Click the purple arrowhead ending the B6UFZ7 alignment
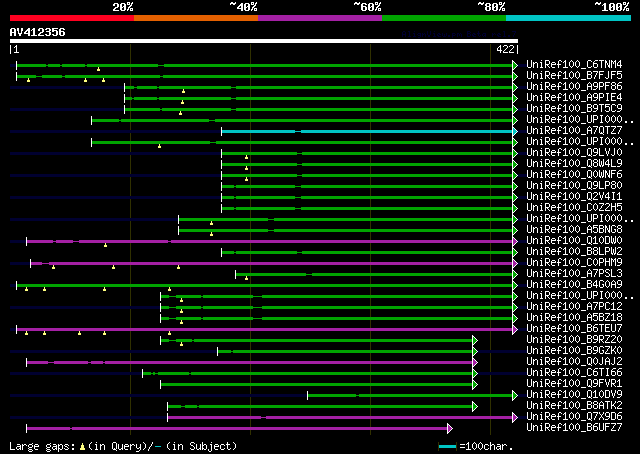This screenshot has width=640, height=454. [x=450, y=429]
